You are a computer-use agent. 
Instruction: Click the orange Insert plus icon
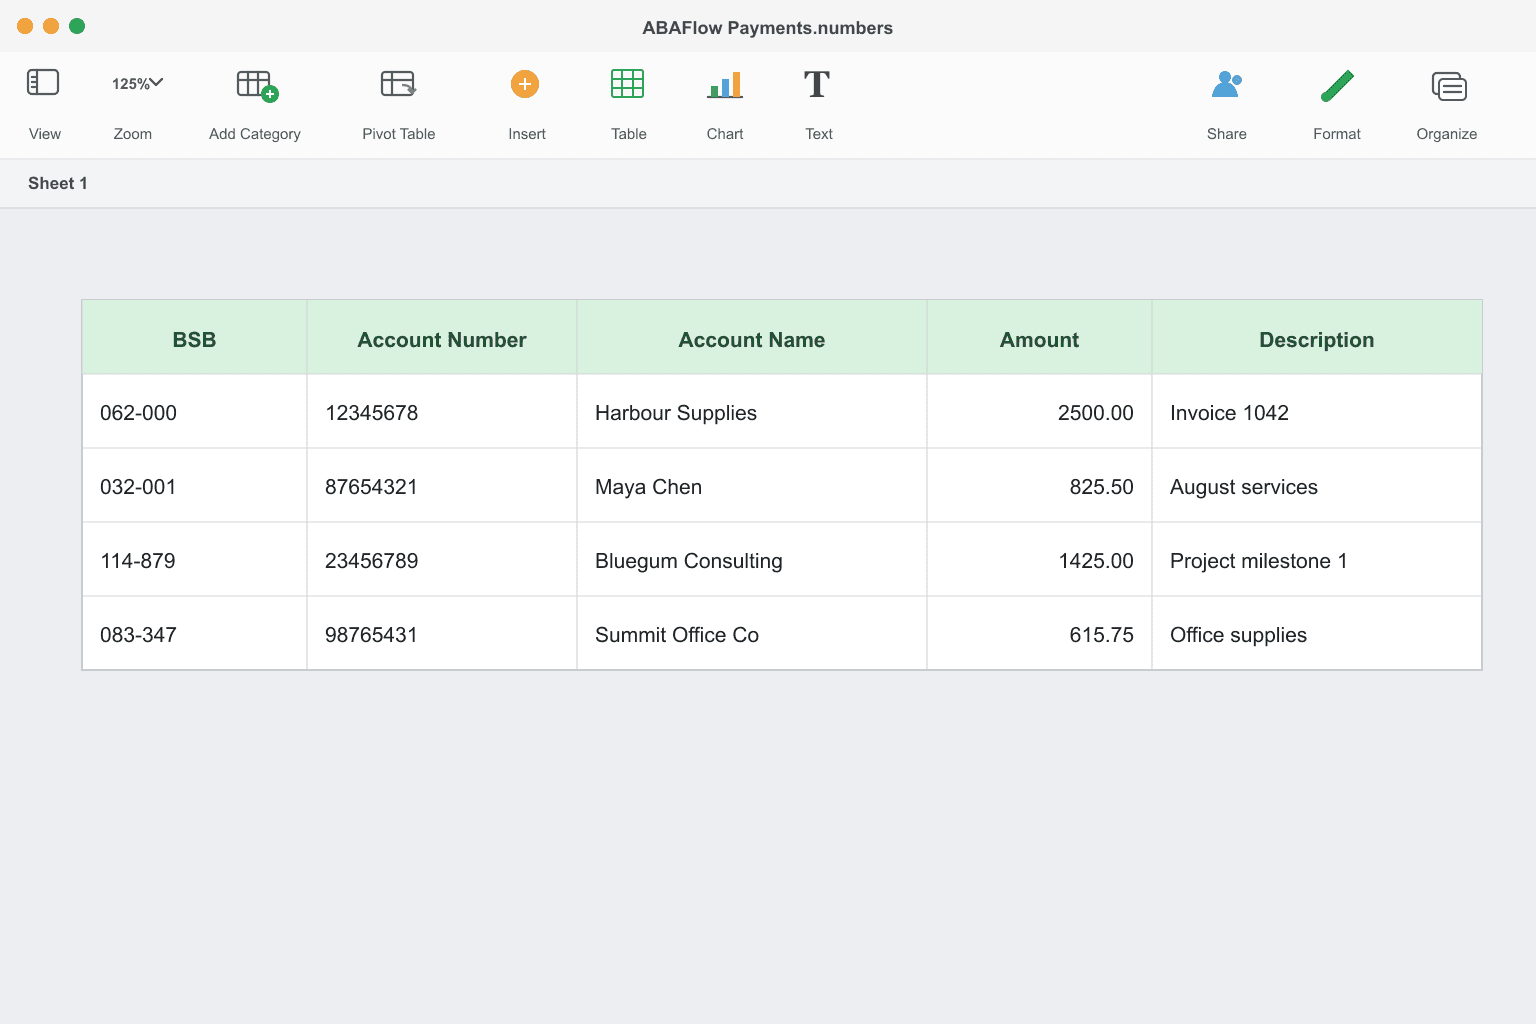click(525, 84)
